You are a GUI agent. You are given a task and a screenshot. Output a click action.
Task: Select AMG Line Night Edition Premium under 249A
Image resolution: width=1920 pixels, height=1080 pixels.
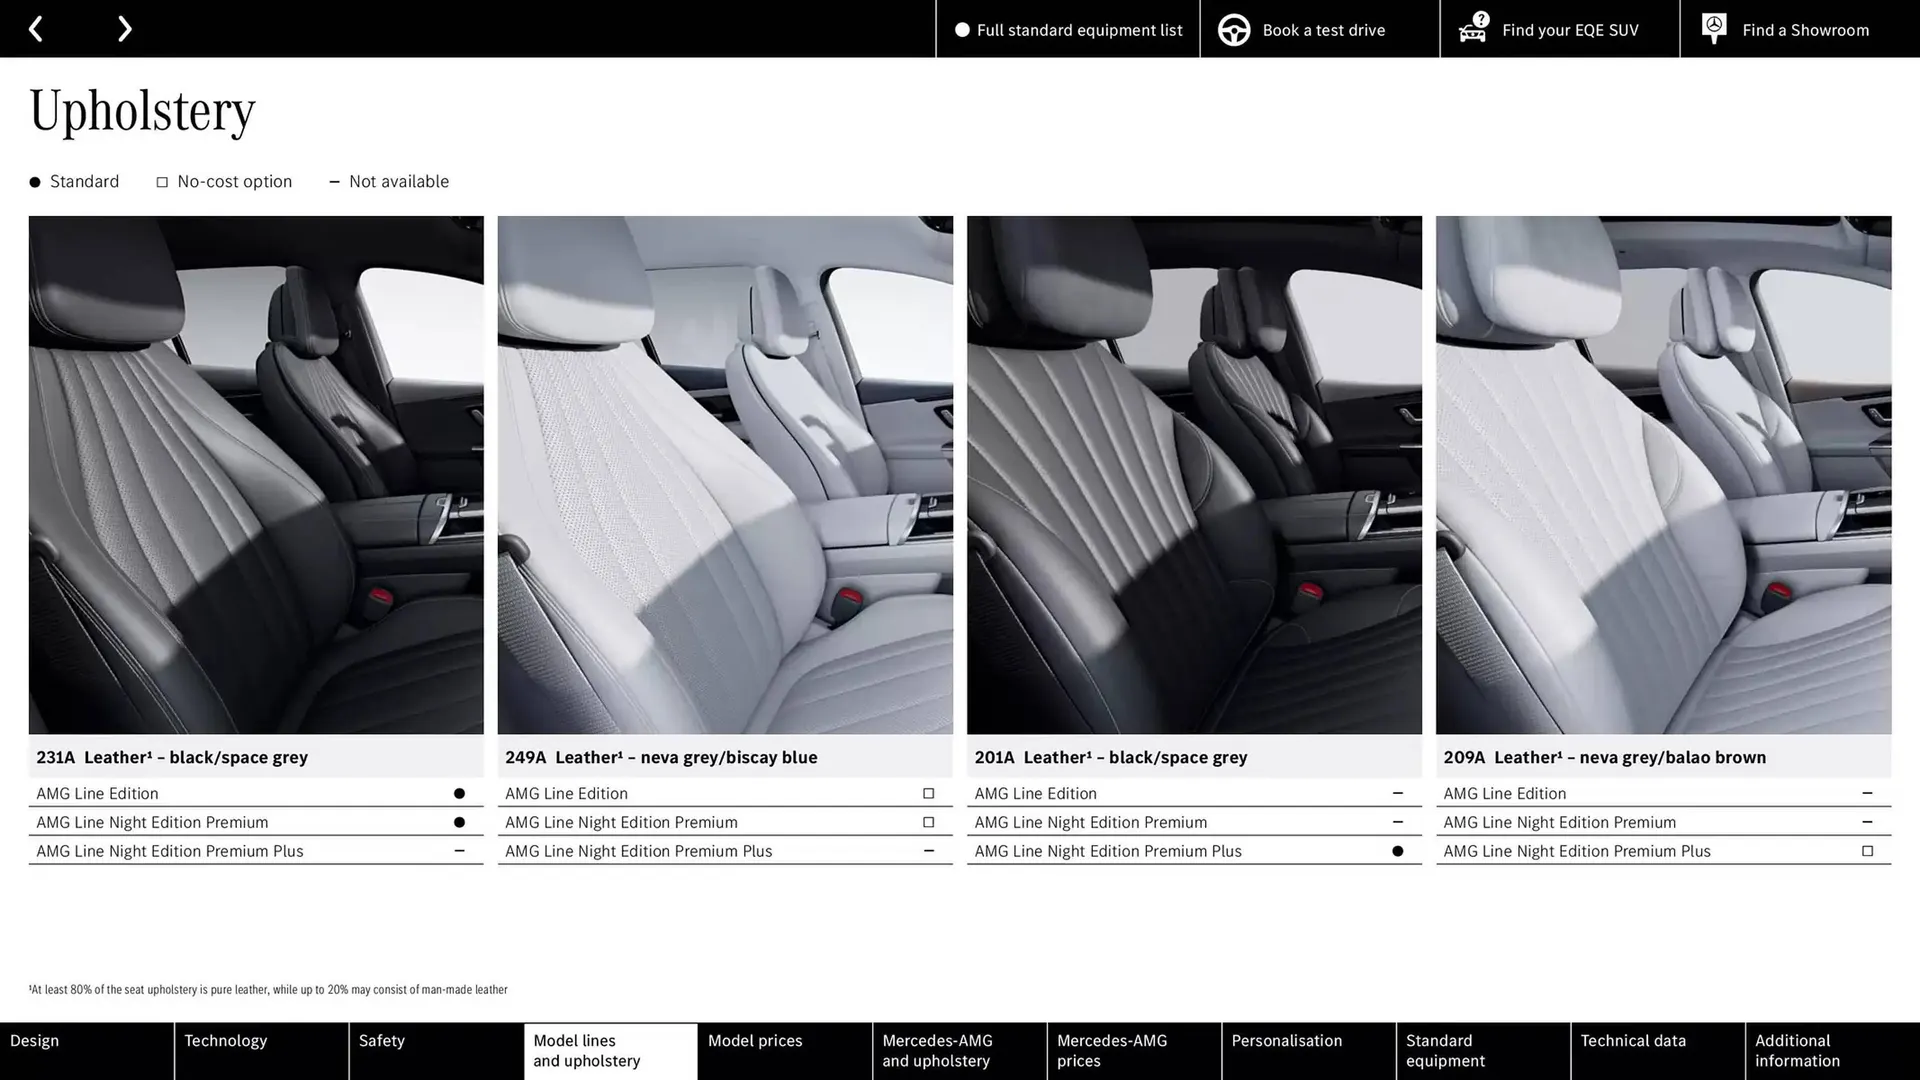tap(725, 822)
